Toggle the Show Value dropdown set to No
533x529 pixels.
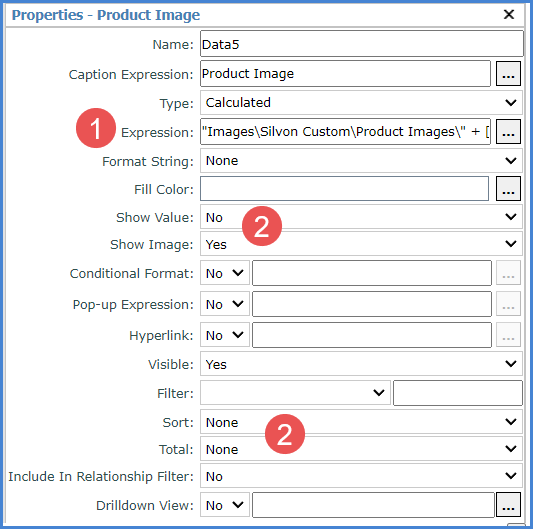click(x=361, y=217)
